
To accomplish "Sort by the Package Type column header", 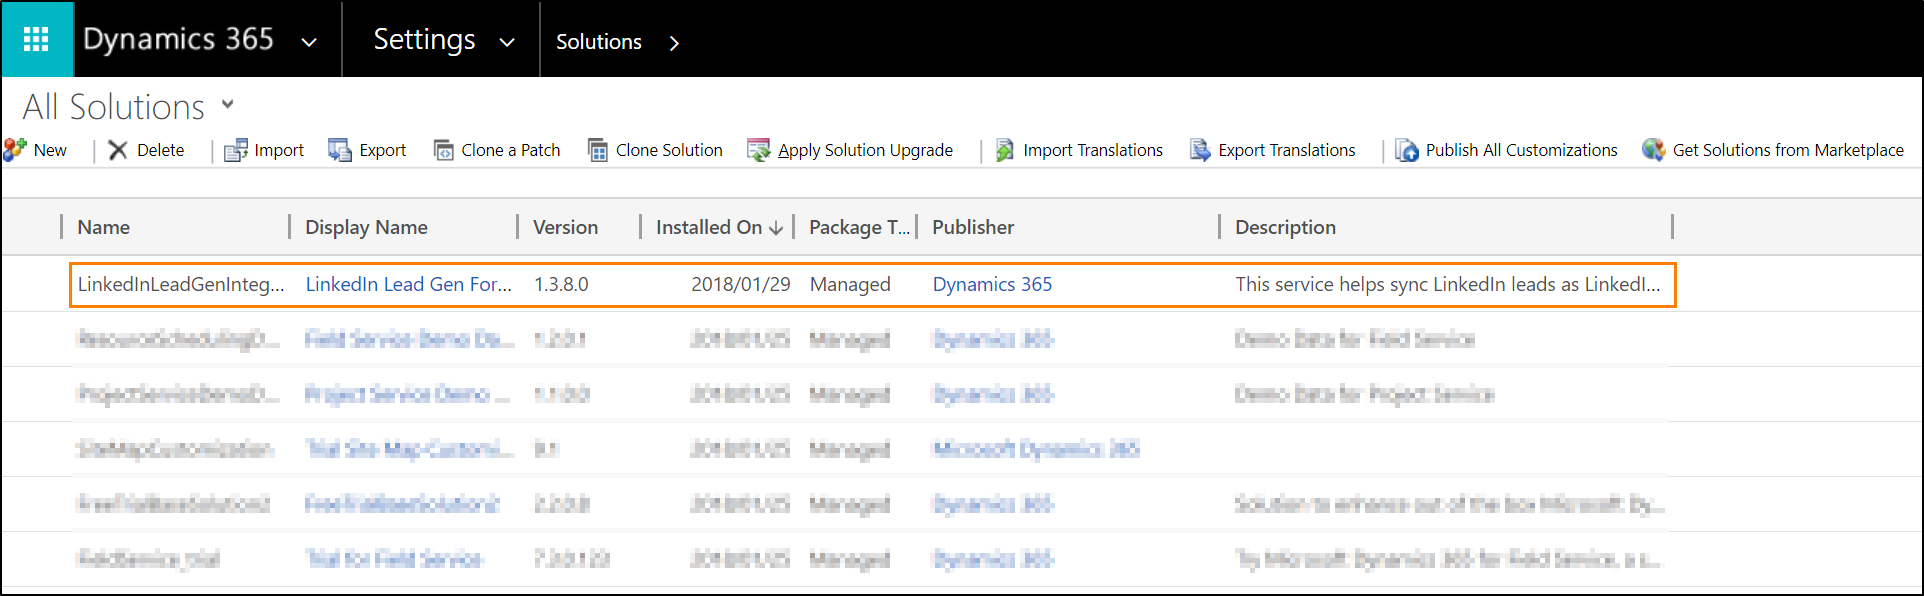I will click(x=859, y=227).
